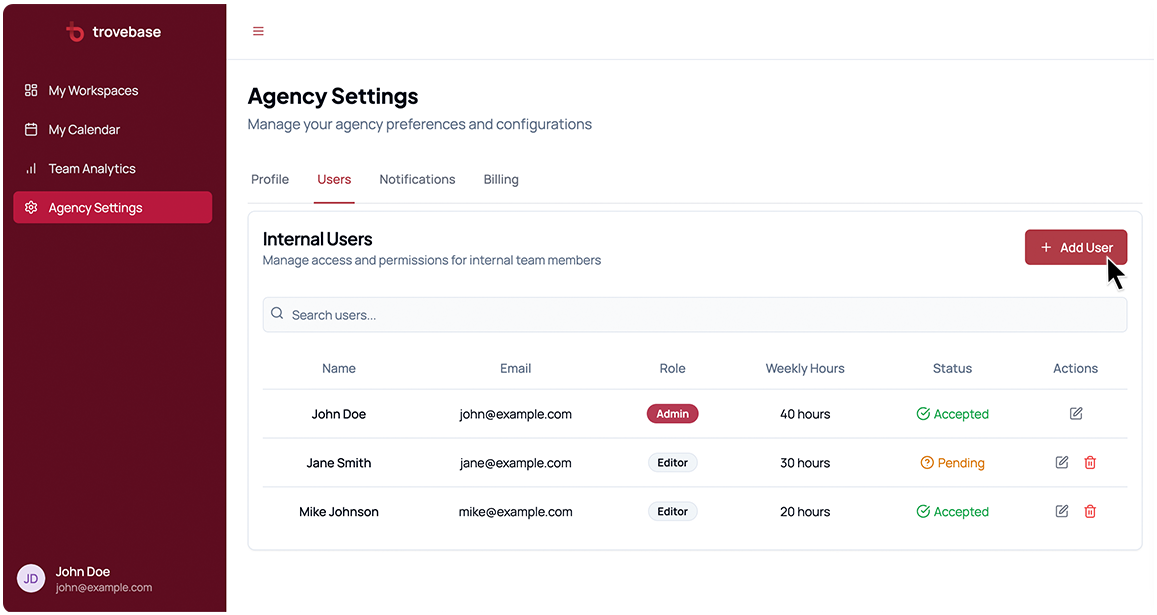Click john@example.com in the table

point(515,414)
